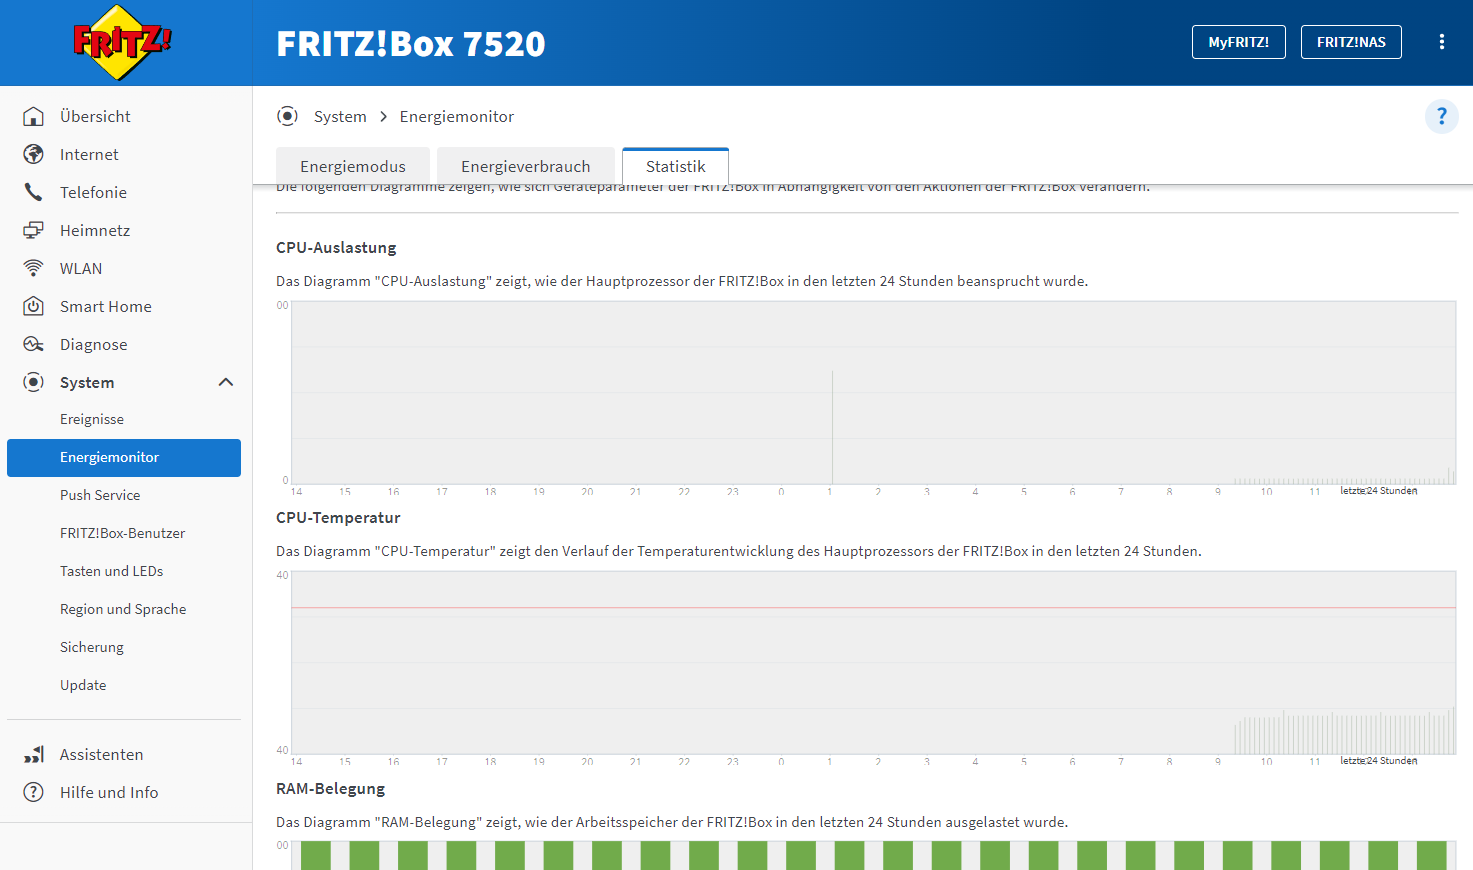1473x870 pixels.
Task: Click the CPU-Temperatur chart area
Action: (873, 662)
